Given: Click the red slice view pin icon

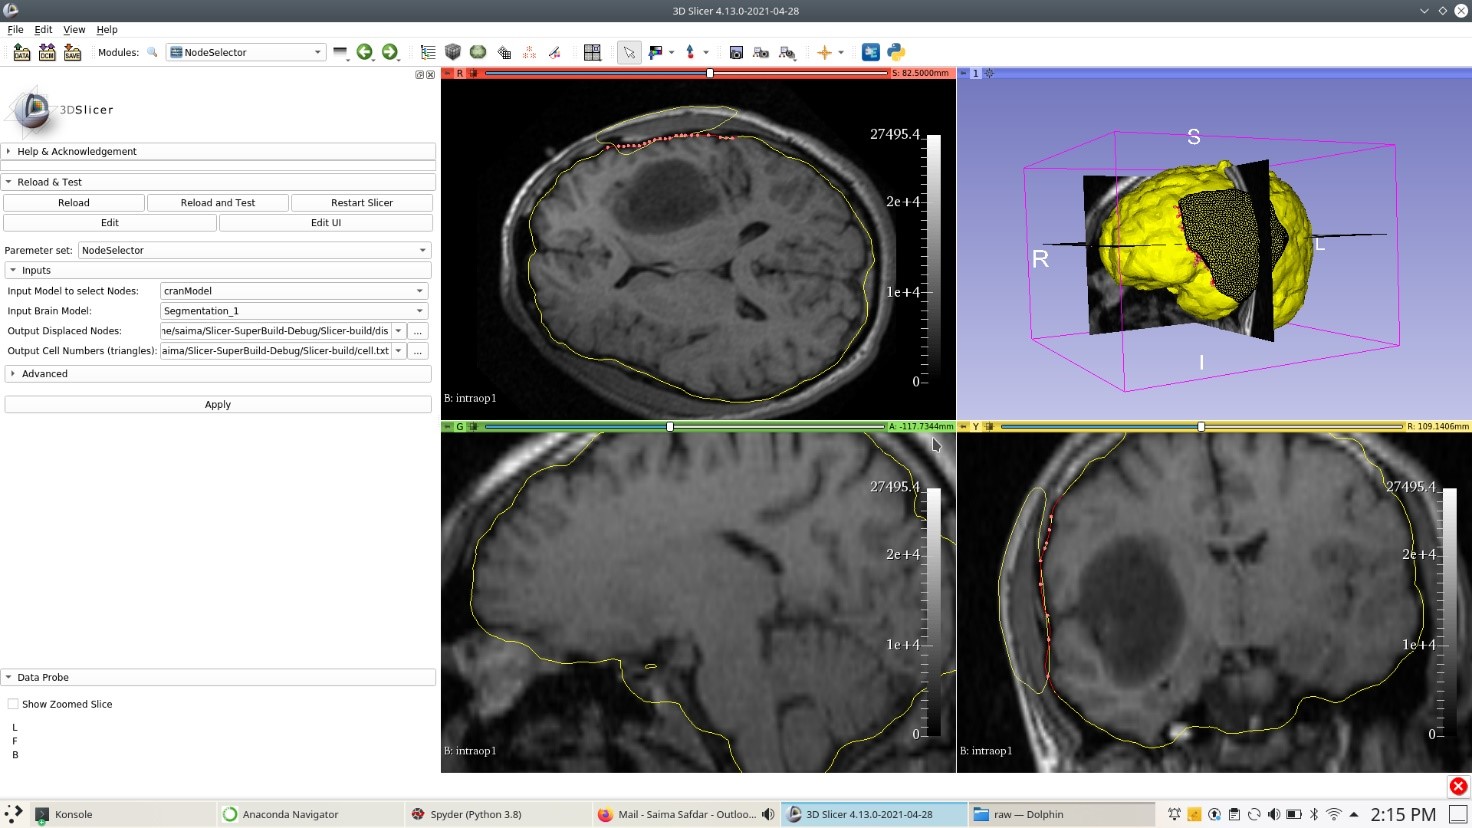Looking at the screenshot, I should click(x=447, y=73).
